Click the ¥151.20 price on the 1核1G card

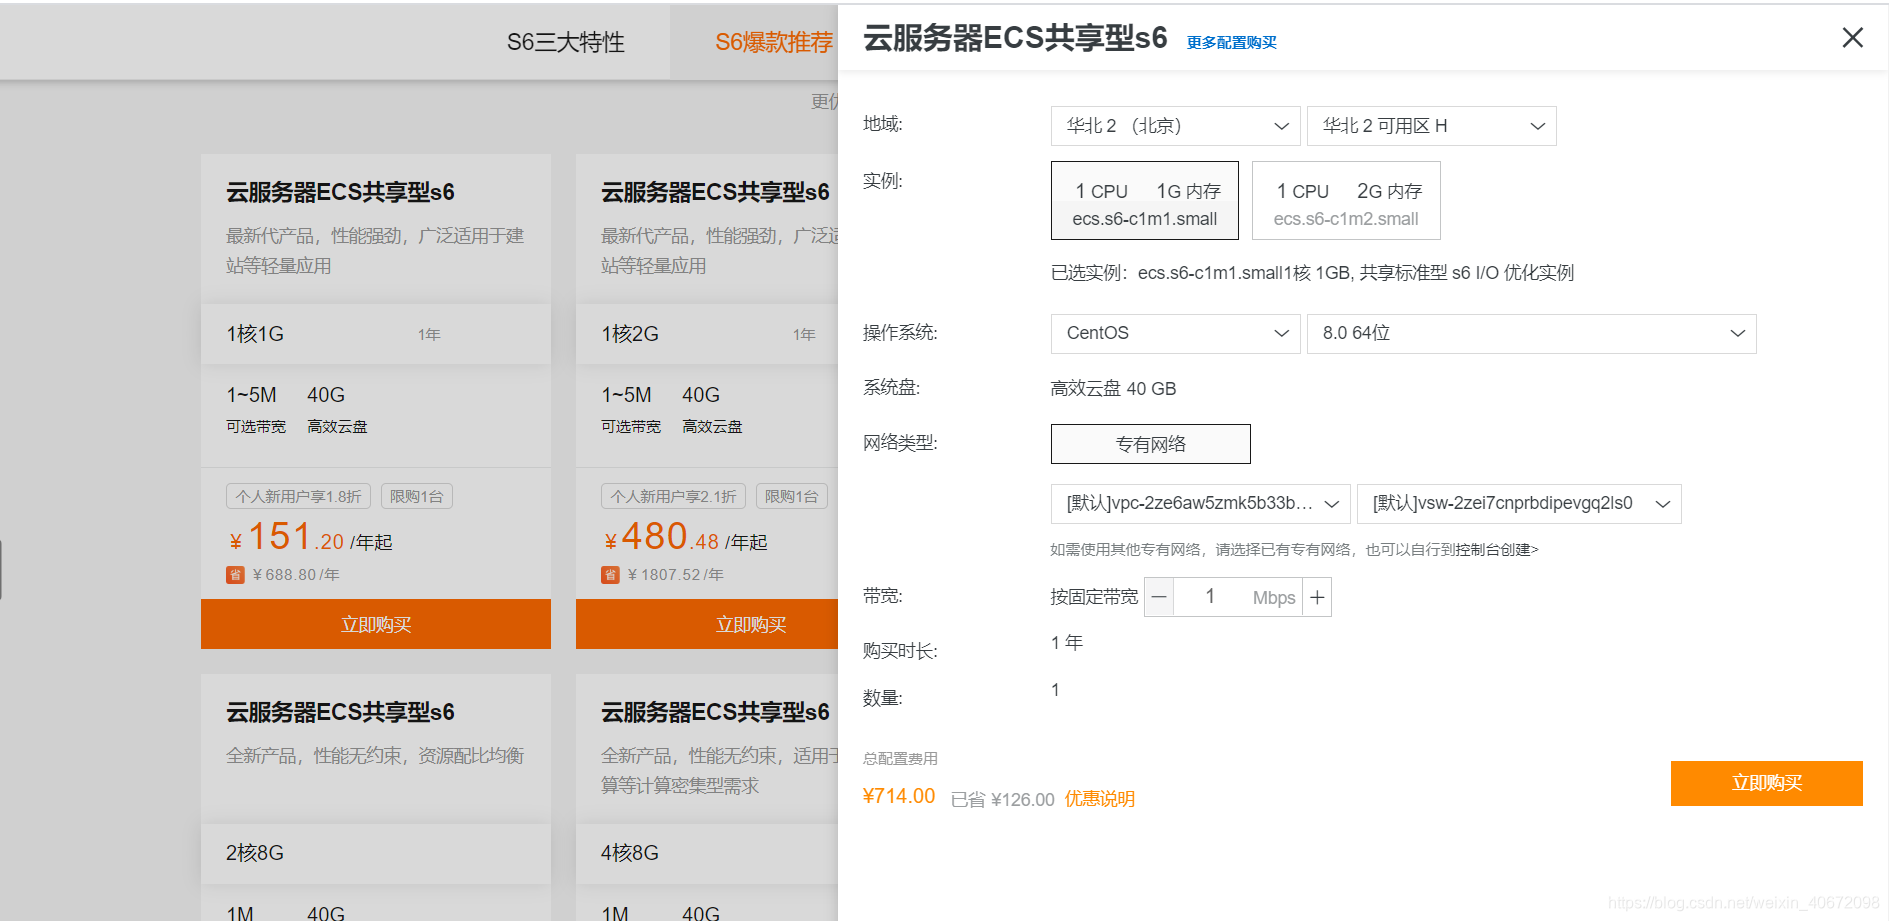click(x=287, y=538)
